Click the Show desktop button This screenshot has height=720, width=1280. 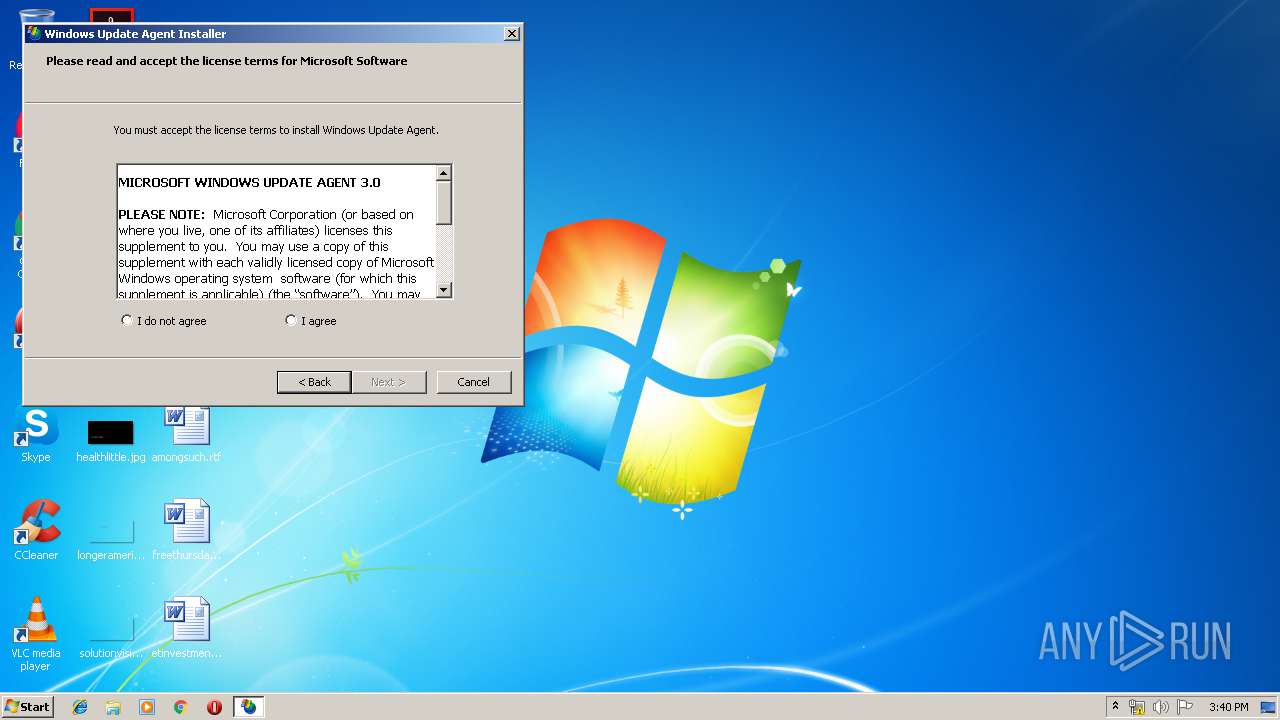point(1269,707)
